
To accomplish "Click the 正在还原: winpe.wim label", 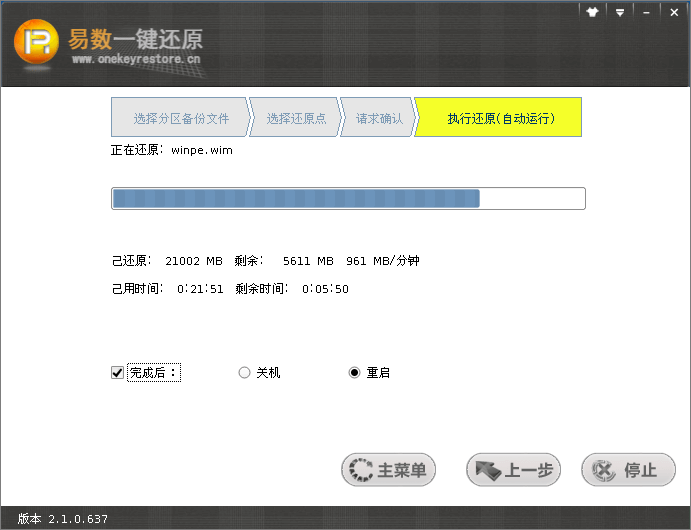I will (171, 150).
